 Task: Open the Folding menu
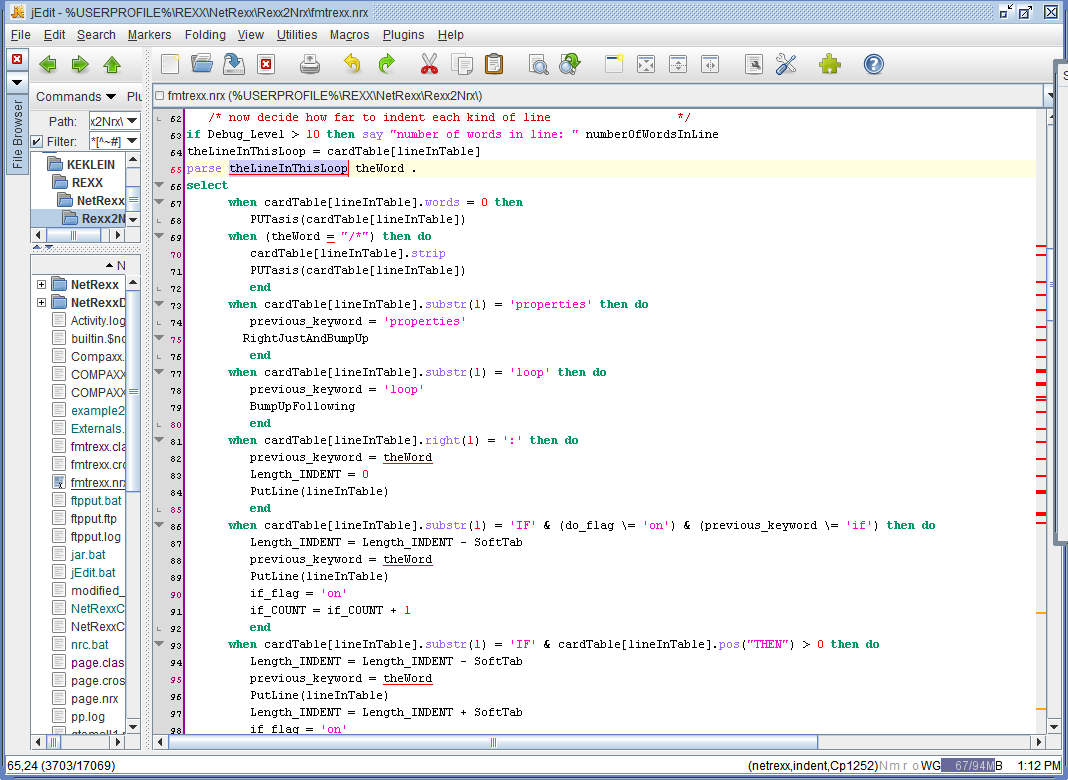(x=205, y=35)
